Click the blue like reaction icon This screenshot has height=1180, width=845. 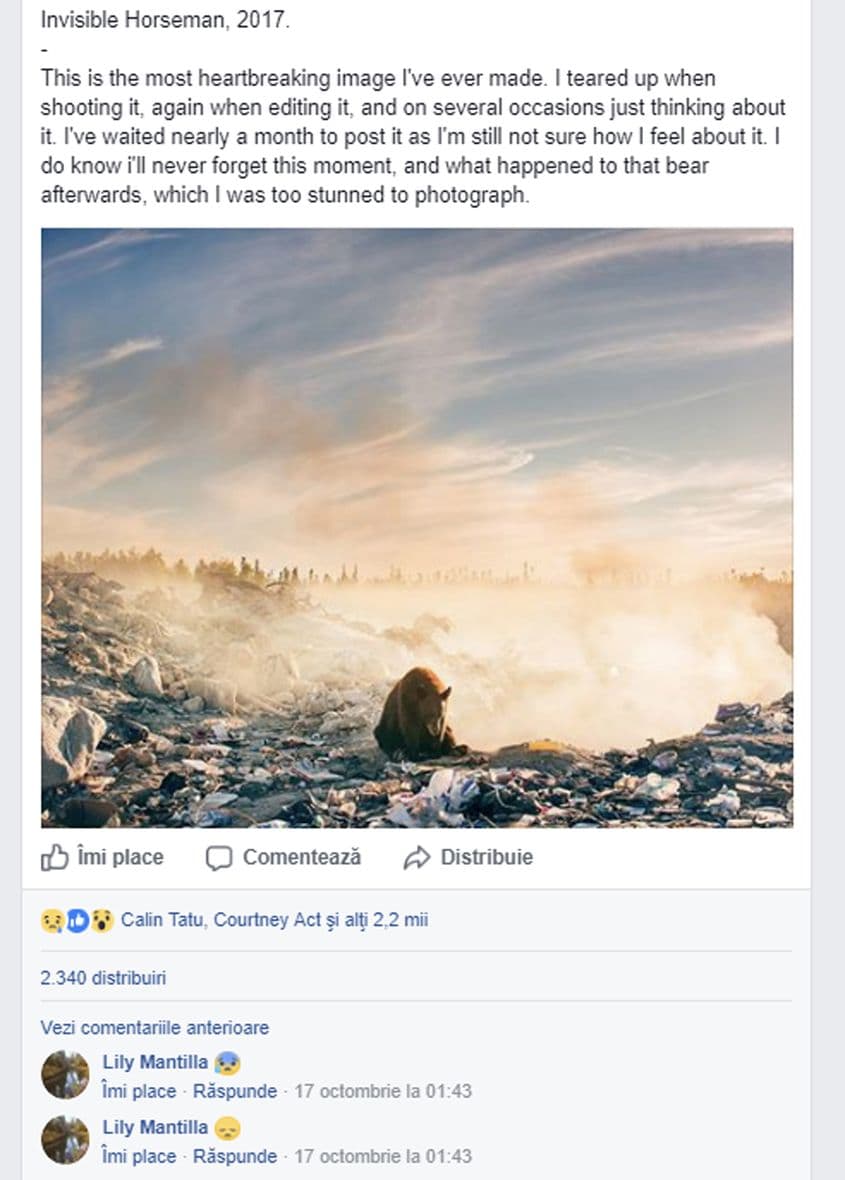pyautogui.click(x=77, y=921)
